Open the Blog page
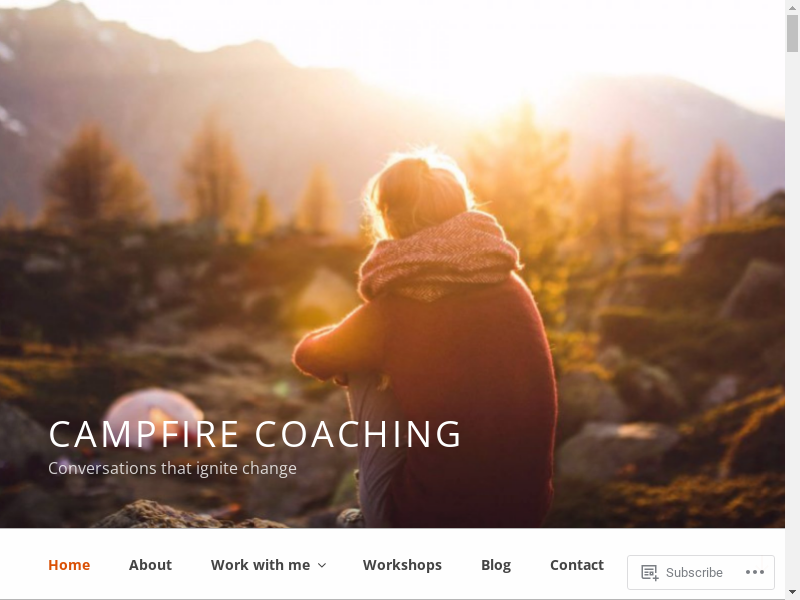The height and width of the screenshot is (600, 800). coord(496,565)
